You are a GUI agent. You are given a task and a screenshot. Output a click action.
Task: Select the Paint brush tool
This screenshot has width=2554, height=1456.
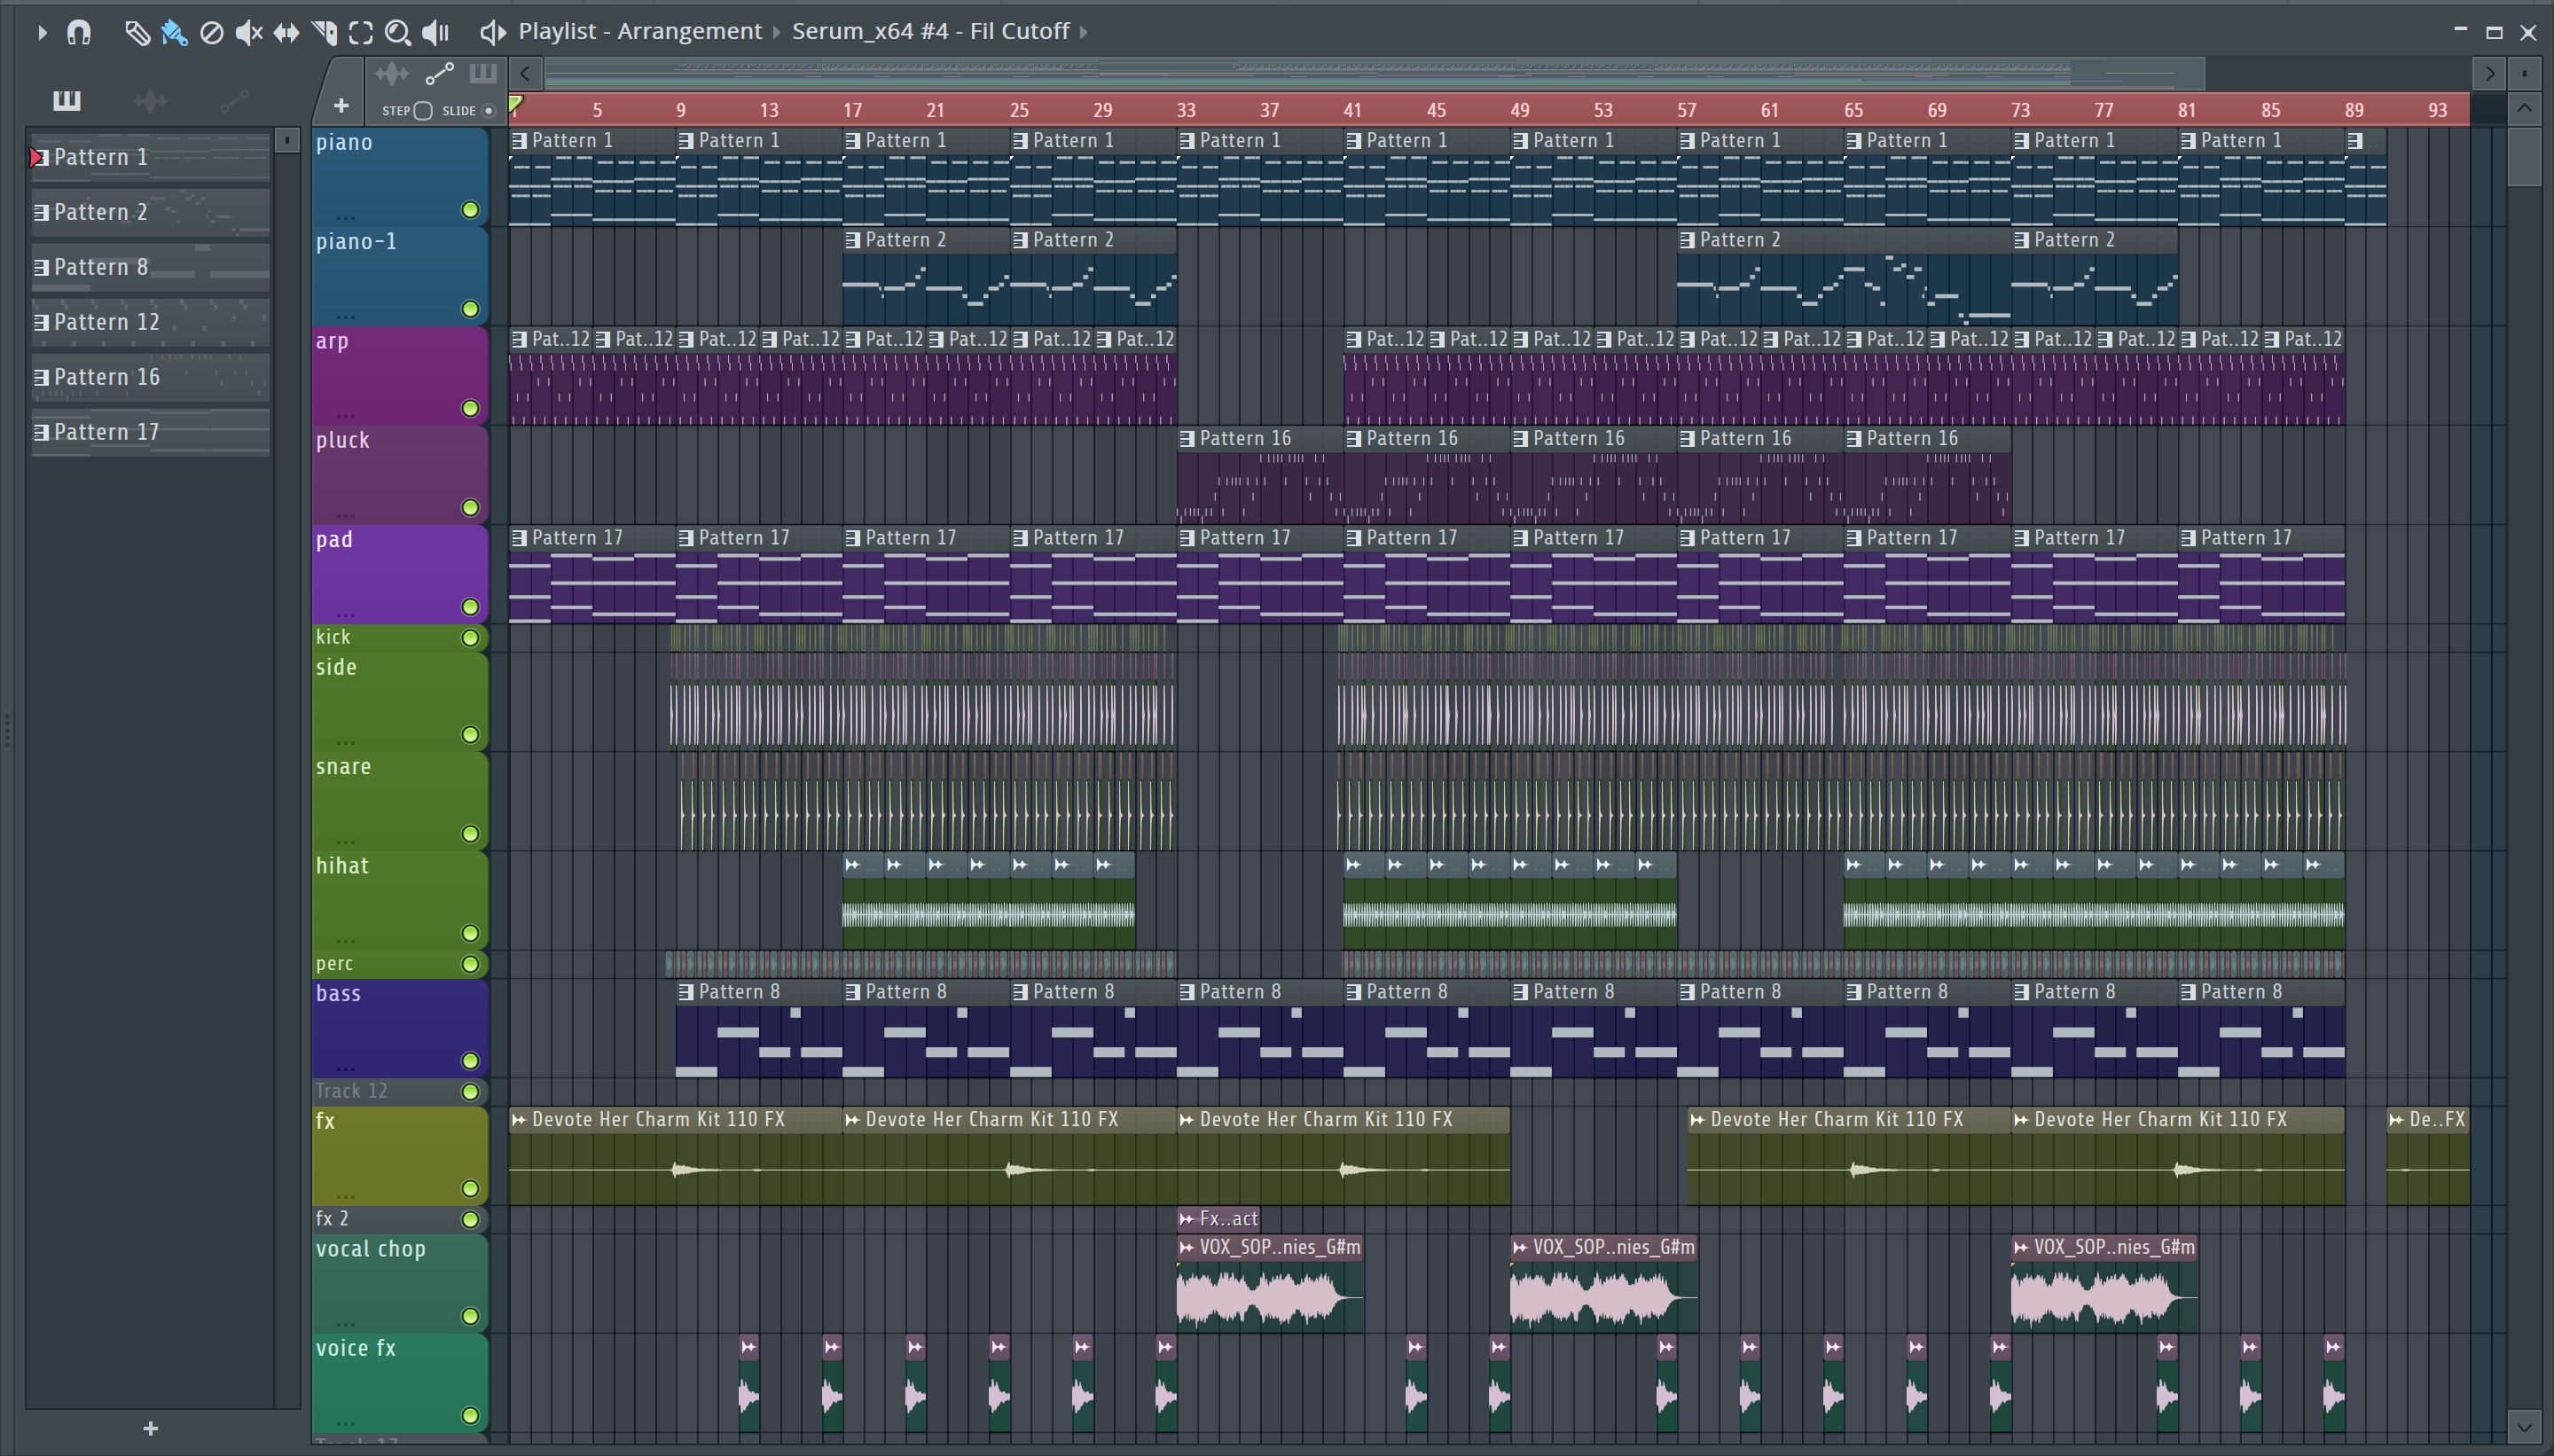(x=174, y=32)
